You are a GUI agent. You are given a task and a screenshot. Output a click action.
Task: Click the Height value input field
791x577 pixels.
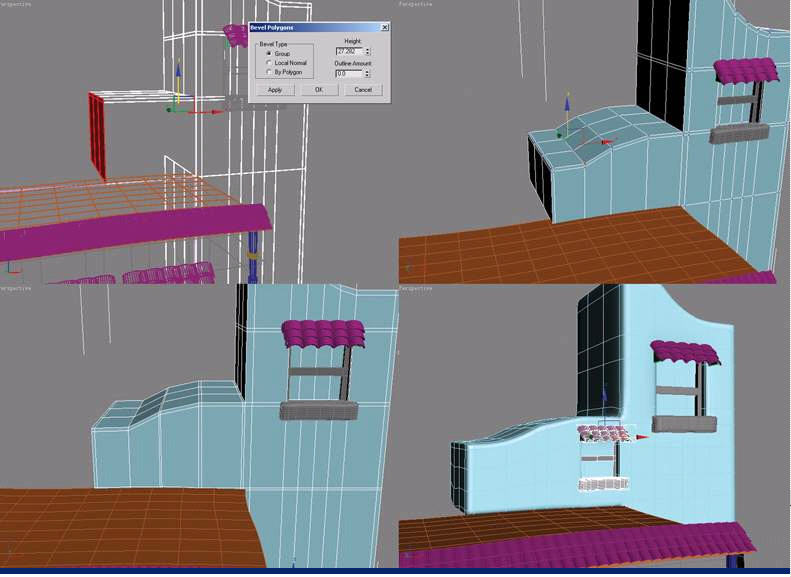[349, 51]
